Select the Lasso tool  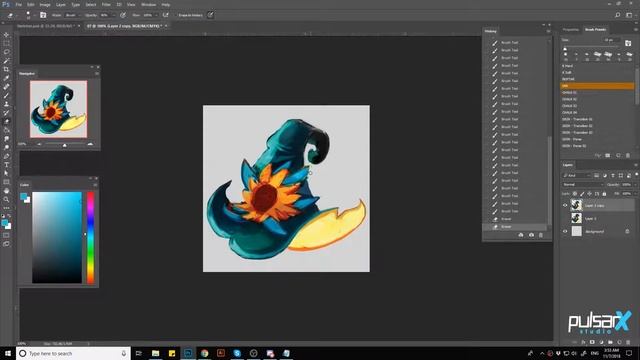point(6,52)
